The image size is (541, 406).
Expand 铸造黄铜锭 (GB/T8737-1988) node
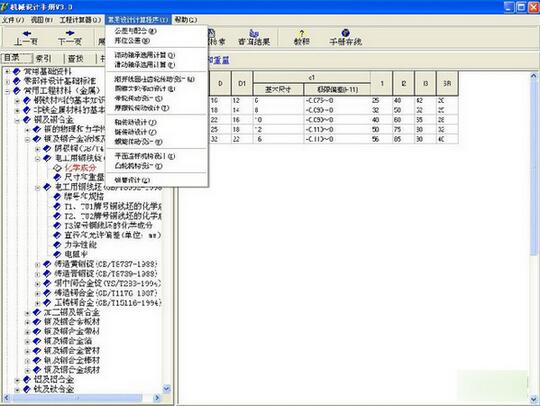(x=38, y=265)
